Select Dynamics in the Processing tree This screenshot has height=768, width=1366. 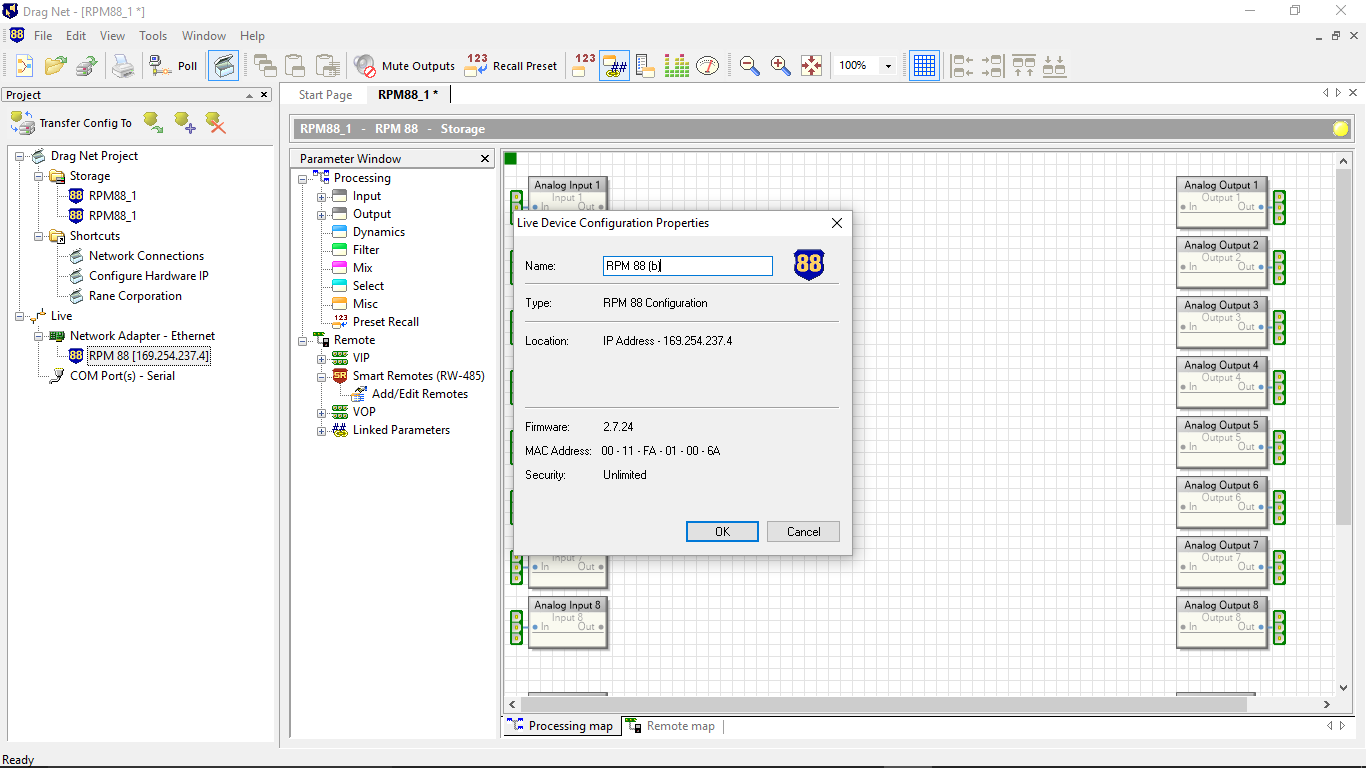click(378, 232)
